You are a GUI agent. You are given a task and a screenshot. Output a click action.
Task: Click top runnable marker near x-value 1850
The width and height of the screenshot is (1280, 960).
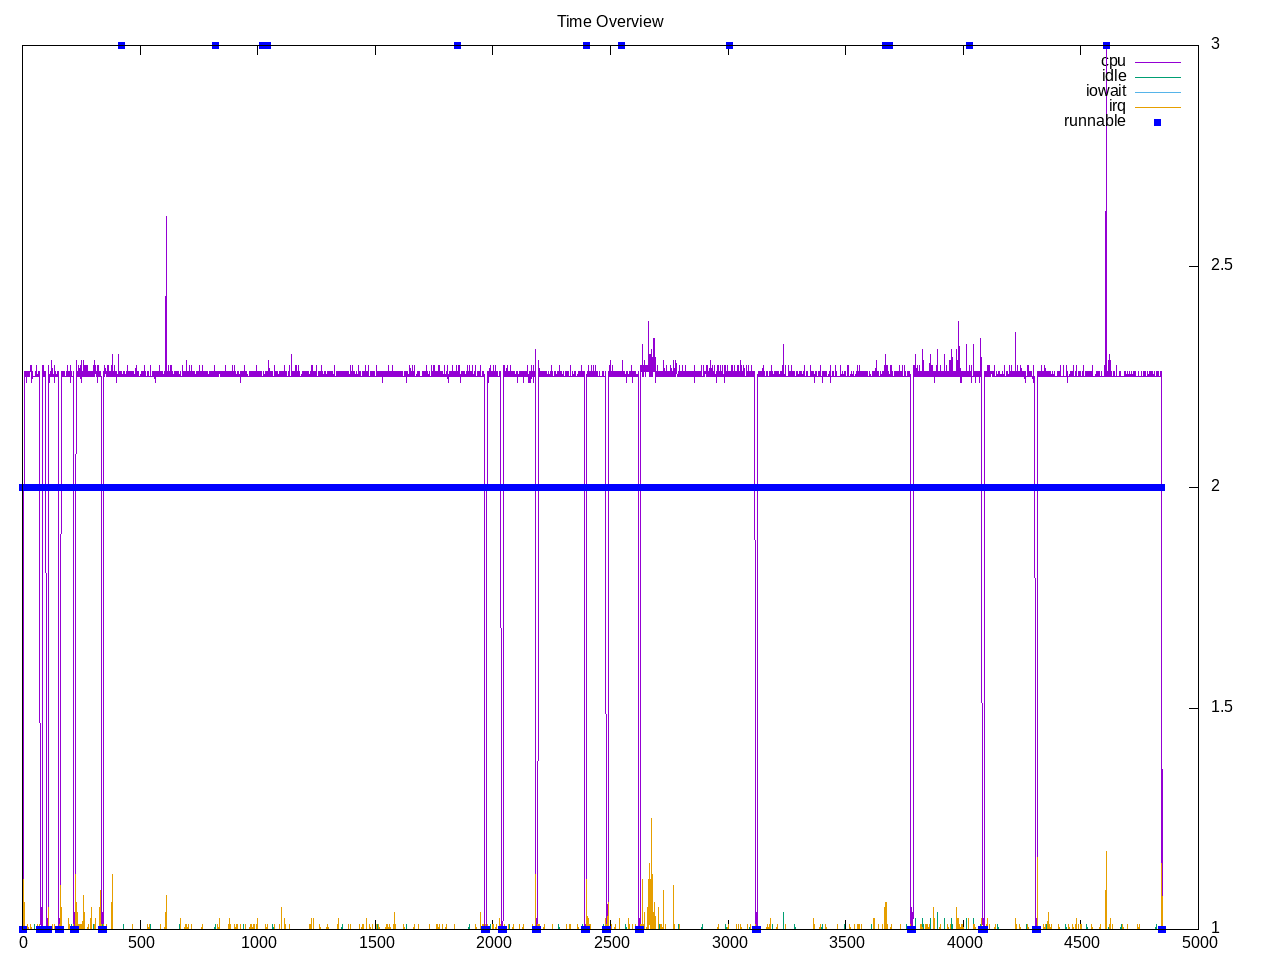pos(457,45)
